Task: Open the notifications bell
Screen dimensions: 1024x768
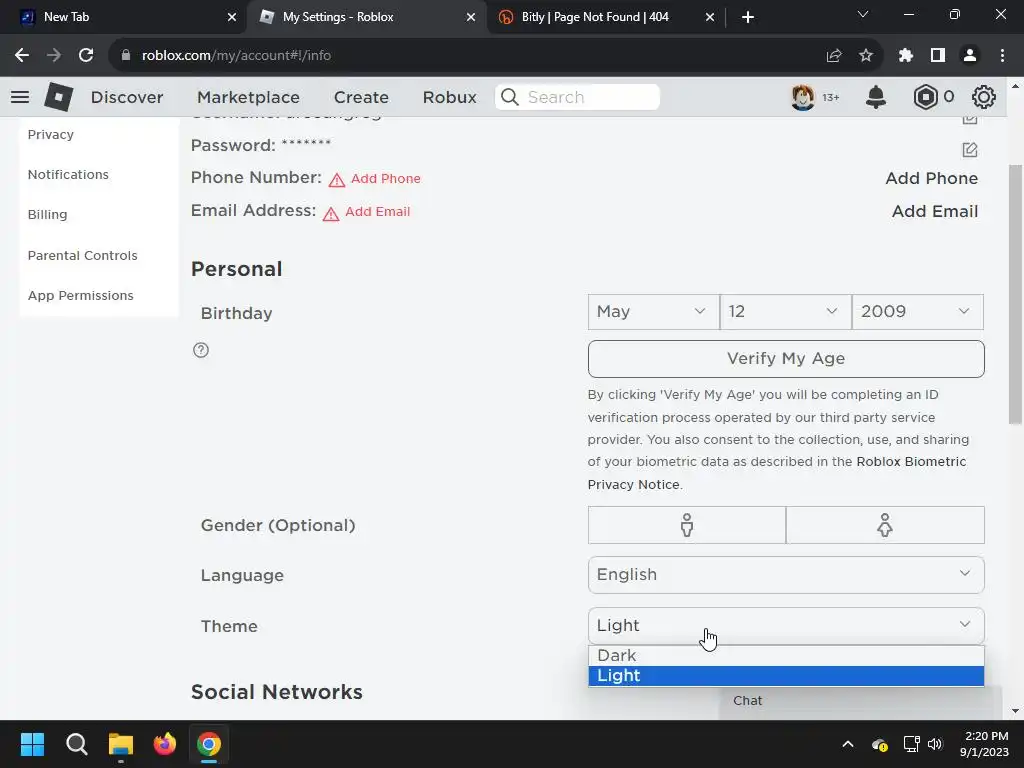Action: (x=876, y=97)
